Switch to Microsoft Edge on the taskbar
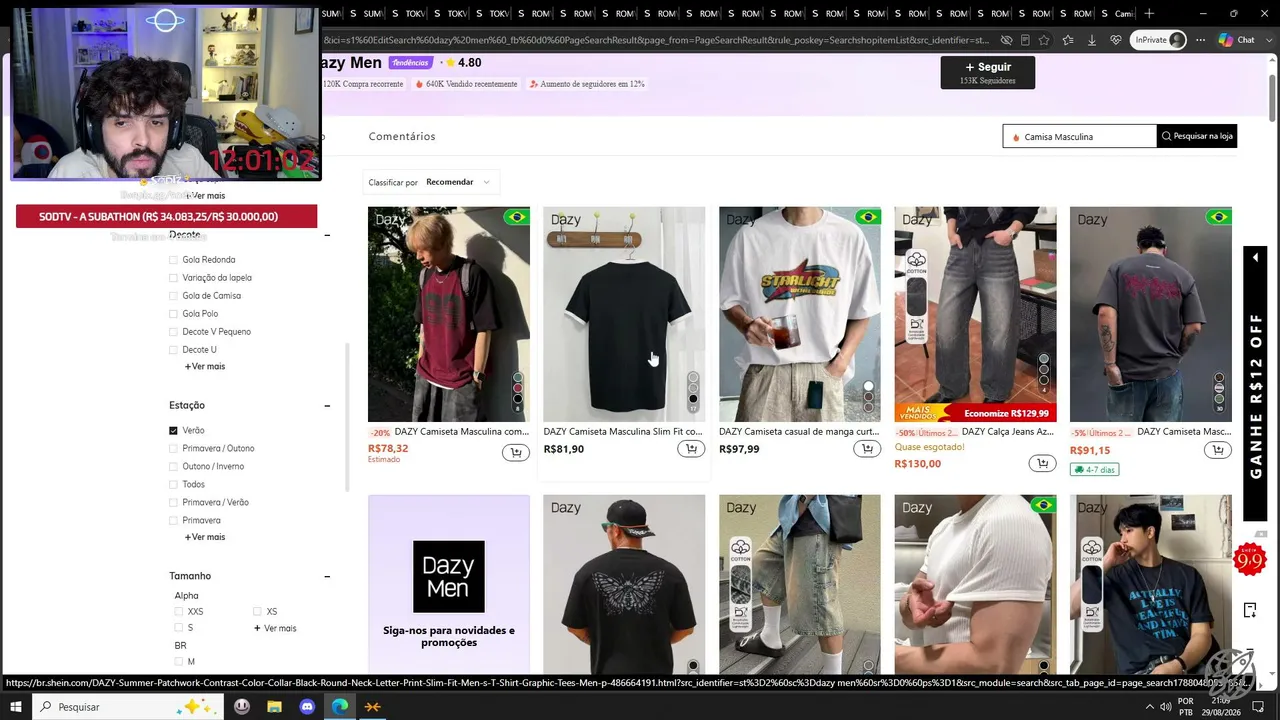Screen dimensions: 1280x720 340,707
